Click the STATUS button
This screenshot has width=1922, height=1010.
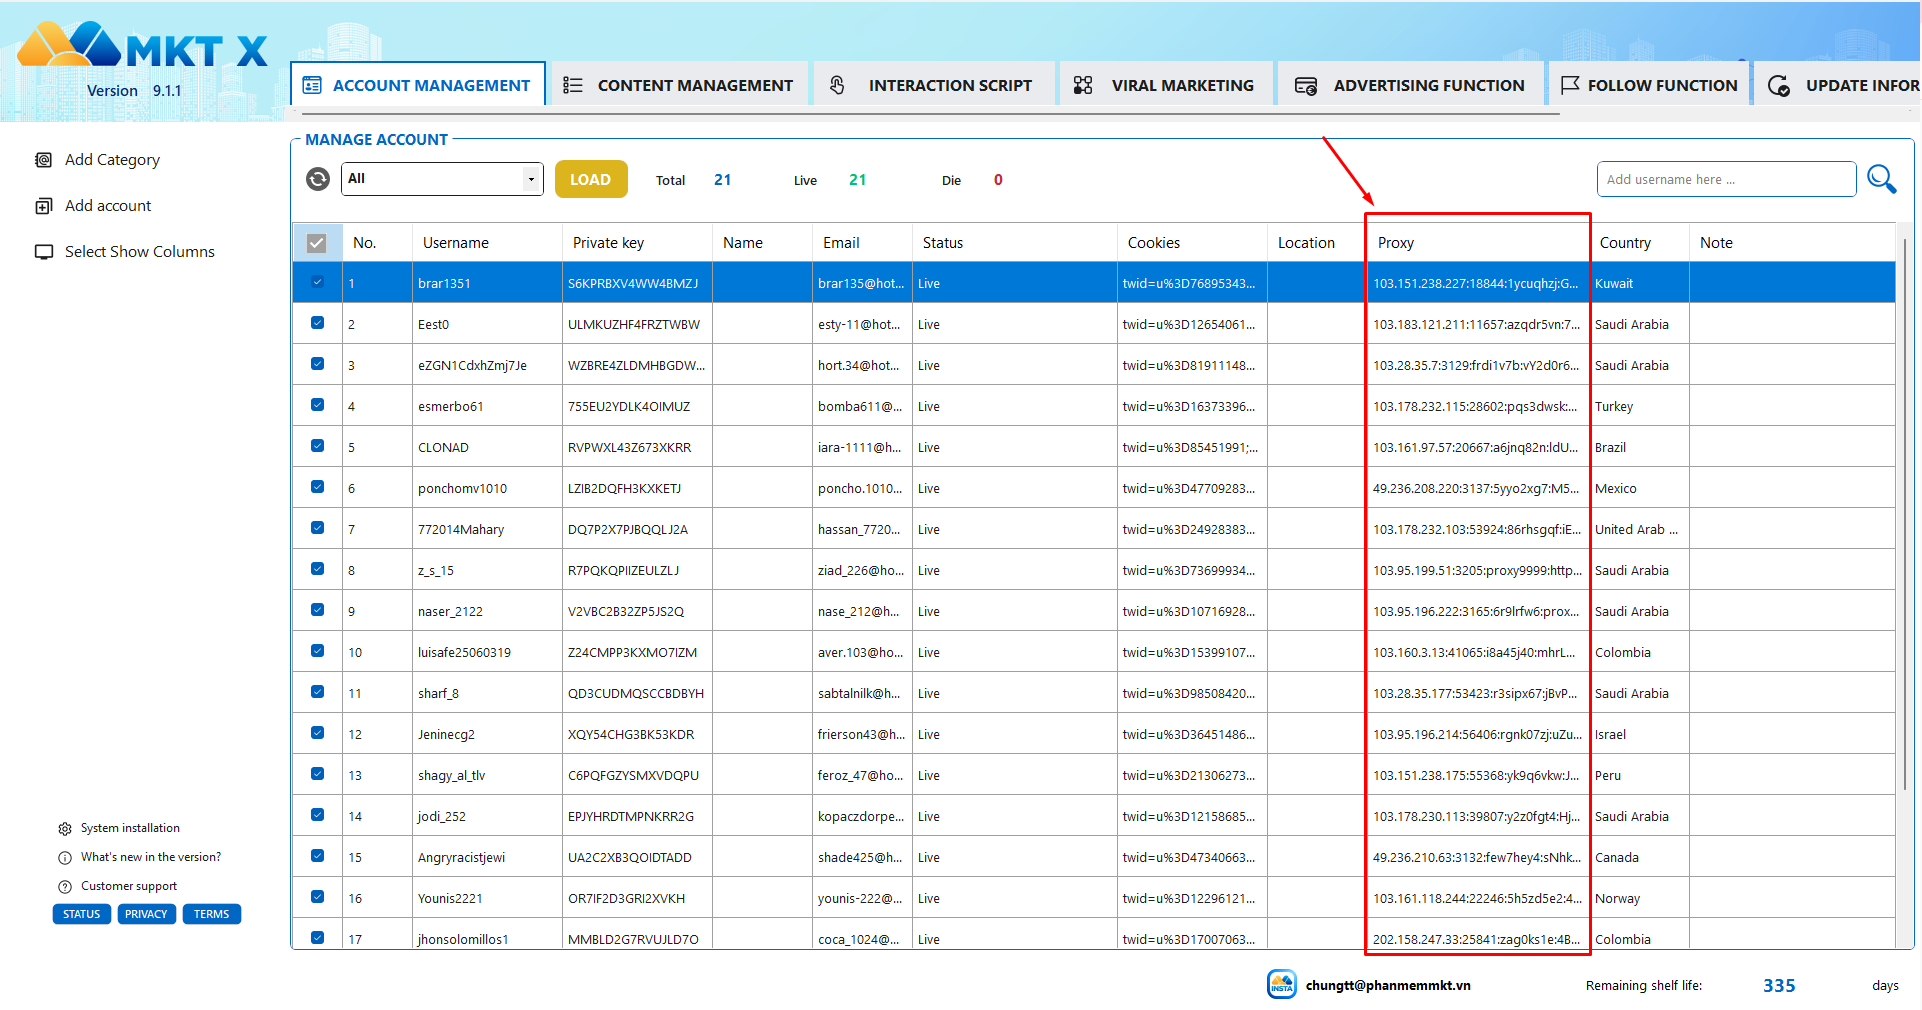point(82,914)
